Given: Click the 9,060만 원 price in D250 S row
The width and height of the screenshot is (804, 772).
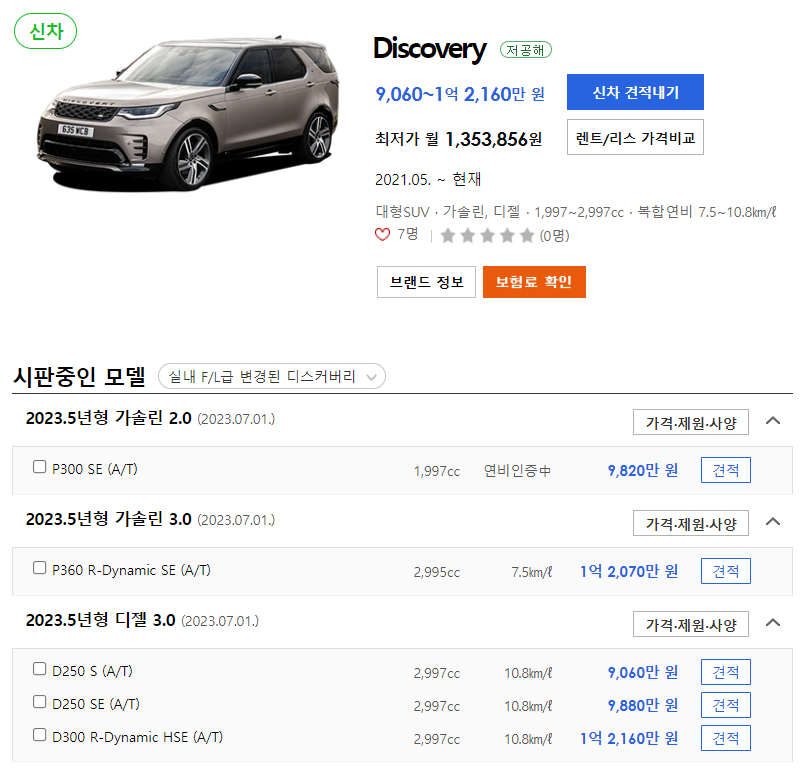Looking at the screenshot, I should pyautogui.click(x=643, y=672).
